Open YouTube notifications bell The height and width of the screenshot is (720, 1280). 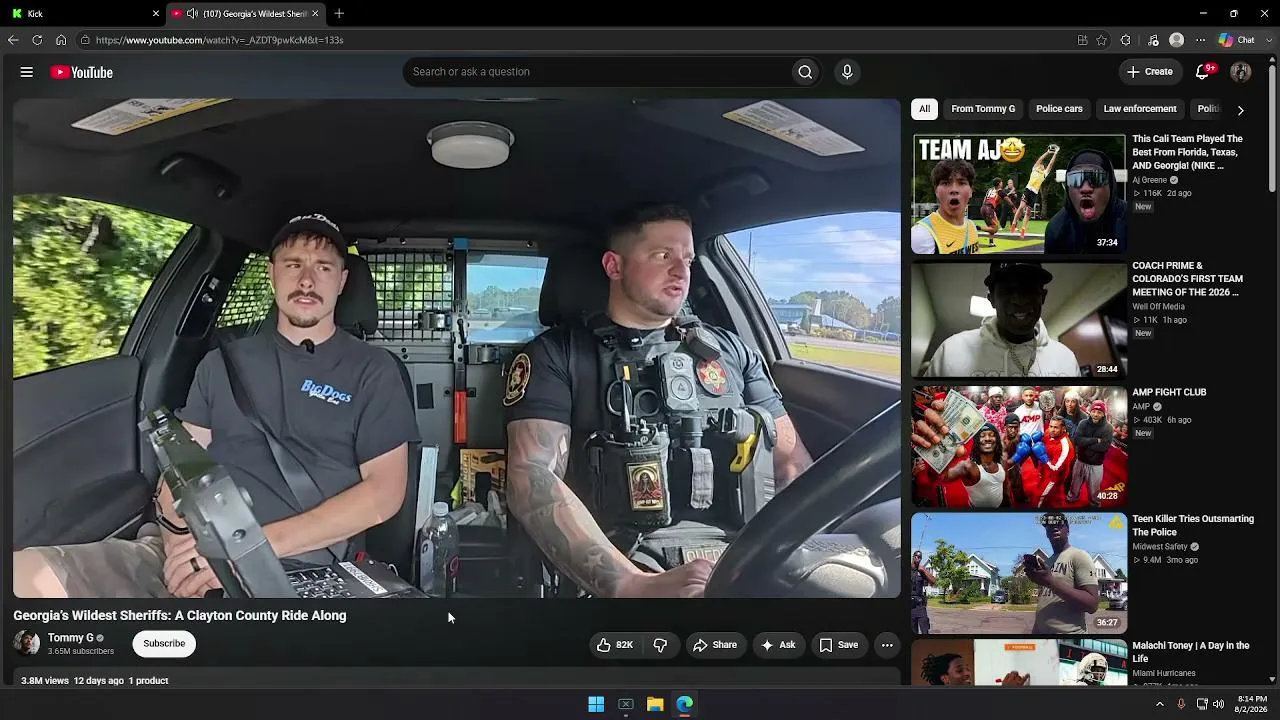pos(1203,72)
